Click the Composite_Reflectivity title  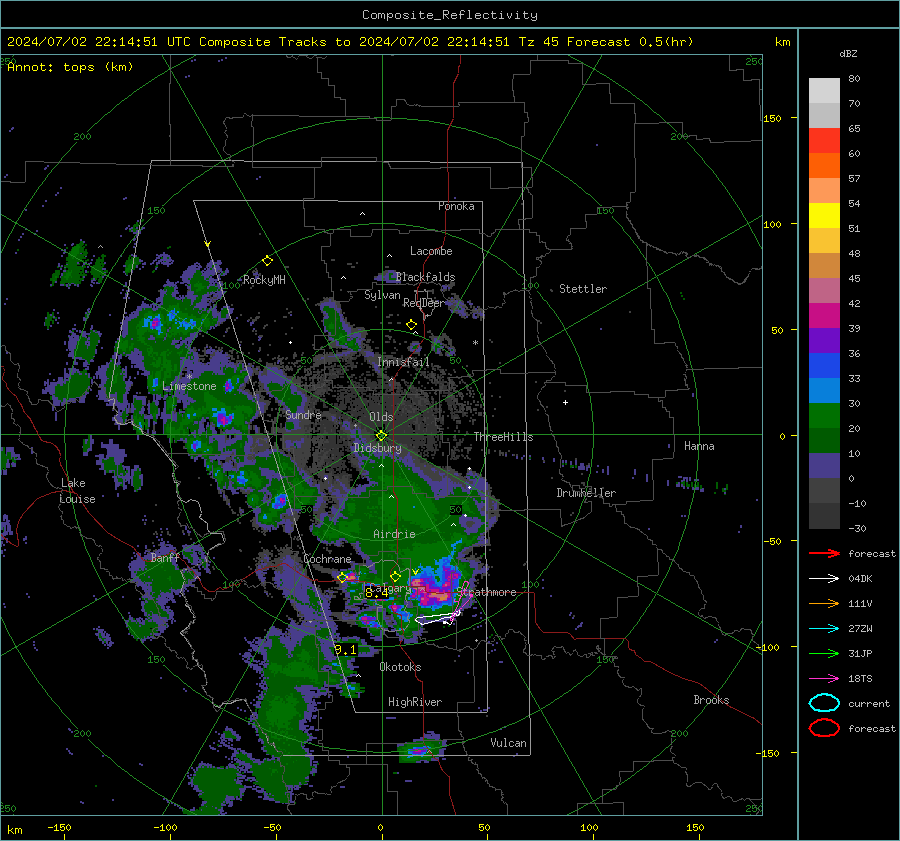click(450, 15)
